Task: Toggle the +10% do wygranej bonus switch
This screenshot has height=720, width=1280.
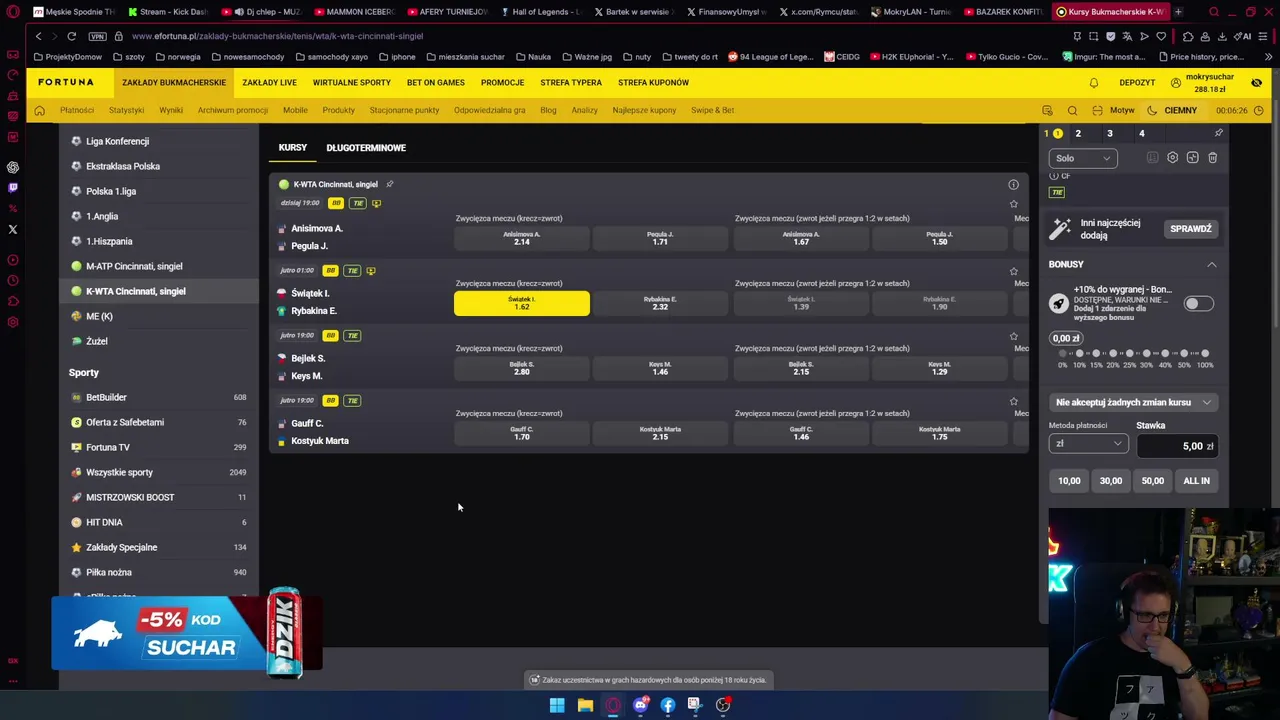Action: (x=1198, y=303)
